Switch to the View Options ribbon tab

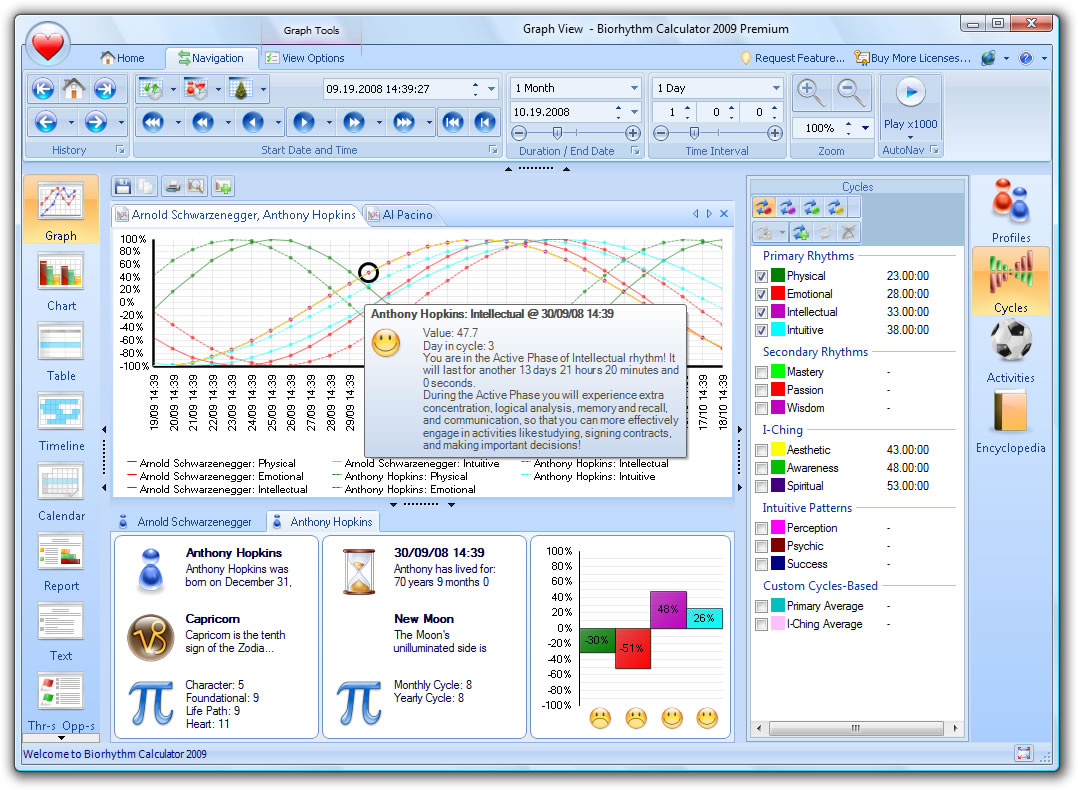[x=305, y=58]
